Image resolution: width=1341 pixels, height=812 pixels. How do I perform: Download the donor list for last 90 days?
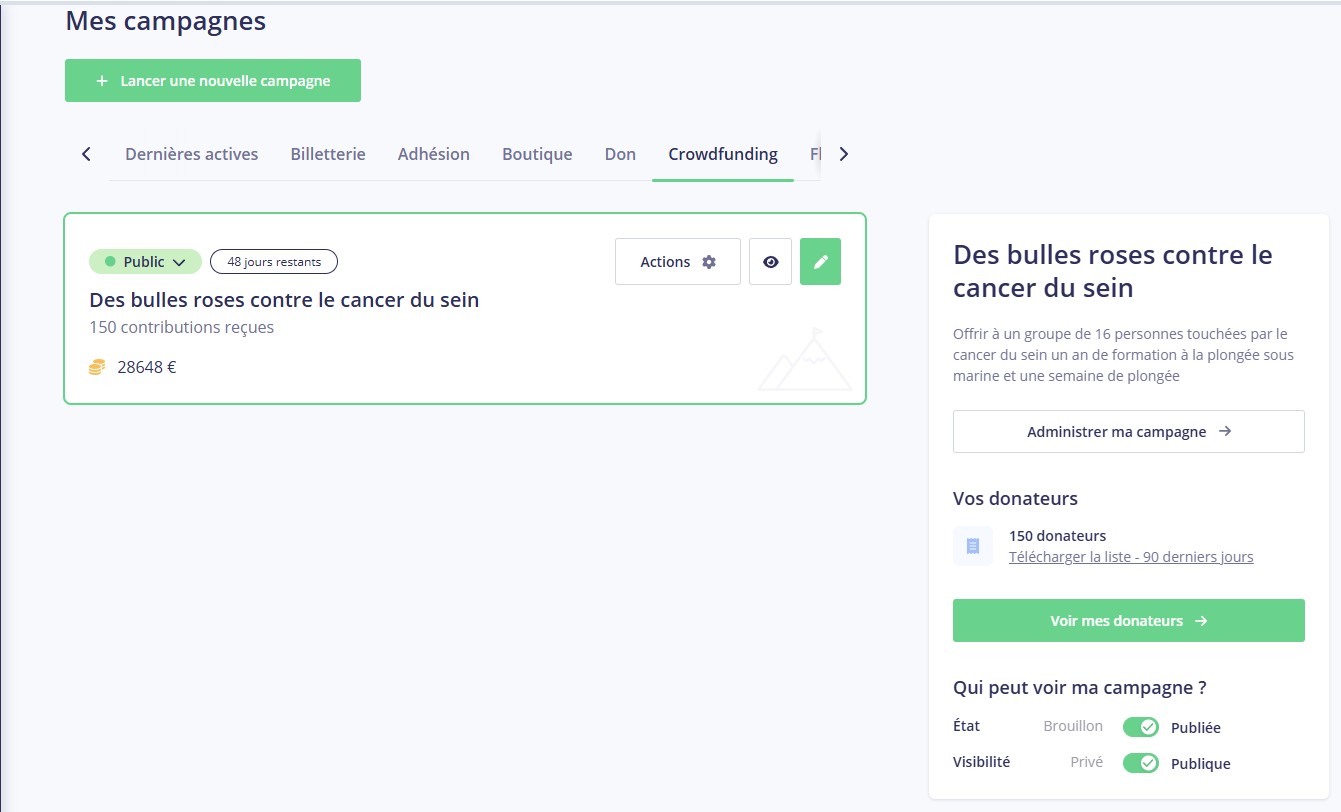coord(1130,557)
